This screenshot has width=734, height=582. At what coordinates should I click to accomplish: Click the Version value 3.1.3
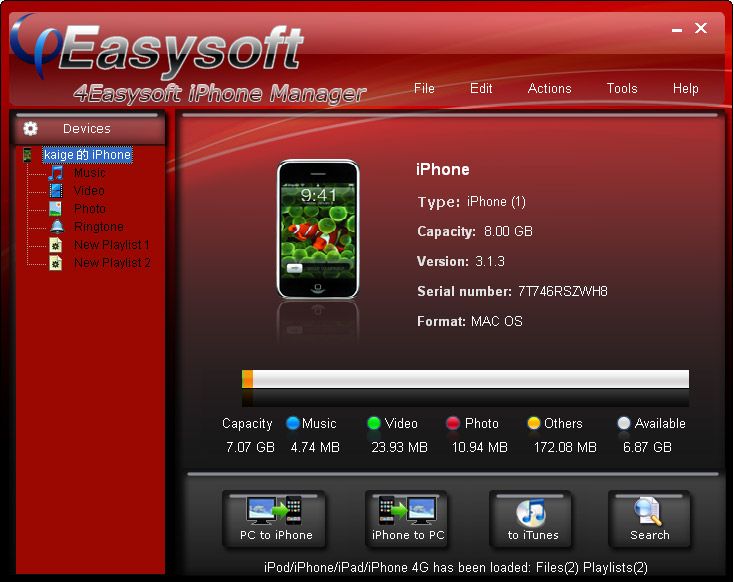coord(490,261)
